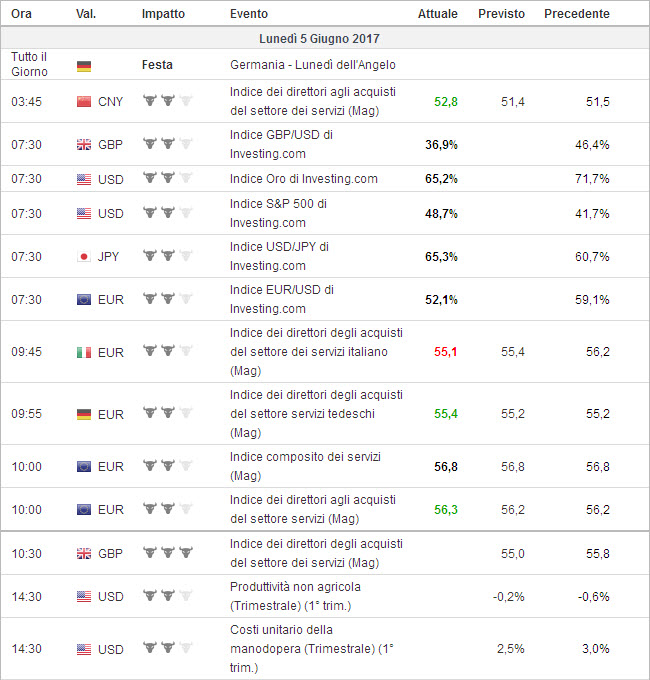This screenshot has height=680, width=650.
Task: Click the bull impact icons in the CNY row
Action: point(167,101)
